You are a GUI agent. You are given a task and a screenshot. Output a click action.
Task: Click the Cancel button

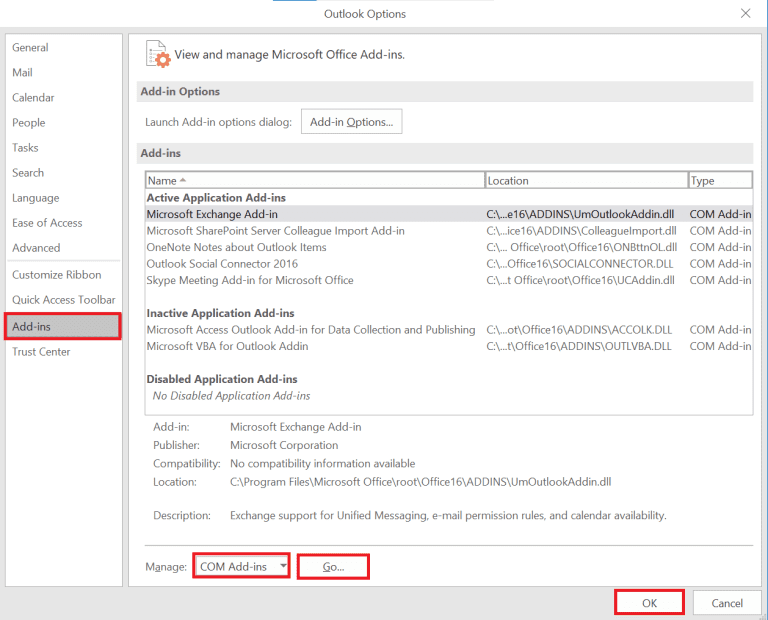click(x=727, y=603)
